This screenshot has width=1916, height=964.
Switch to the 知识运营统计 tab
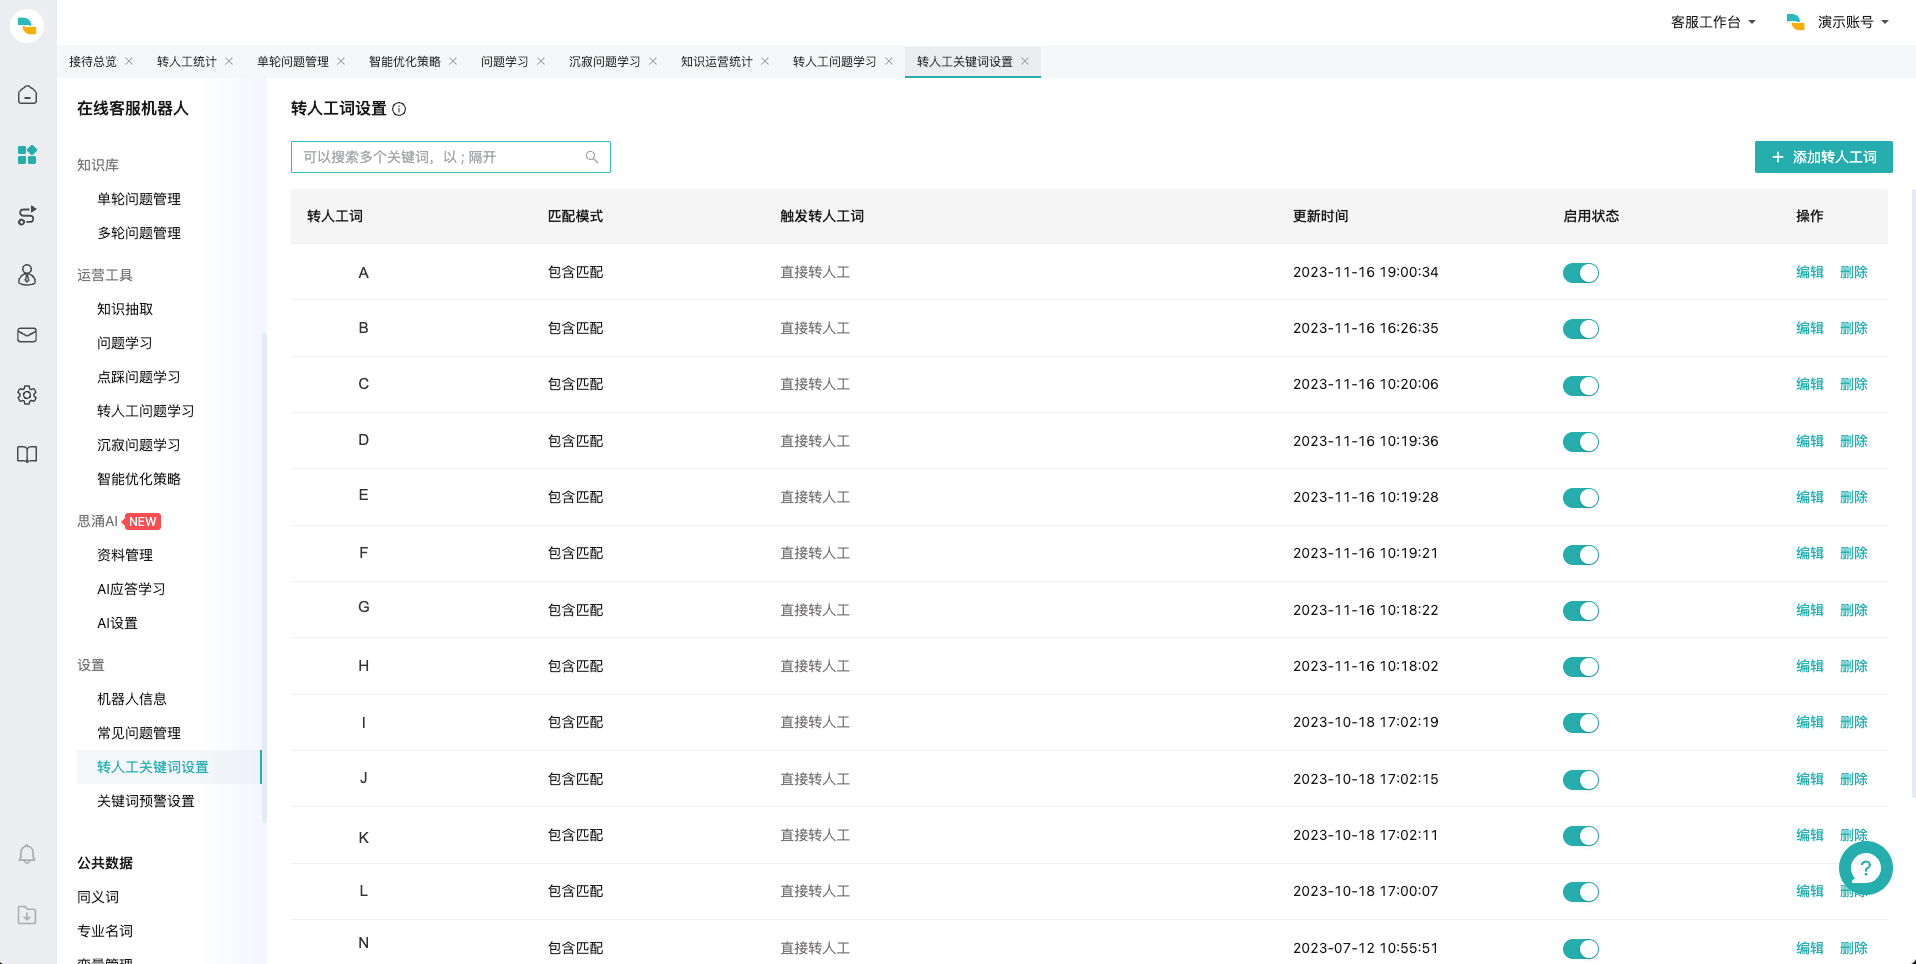click(x=717, y=62)
